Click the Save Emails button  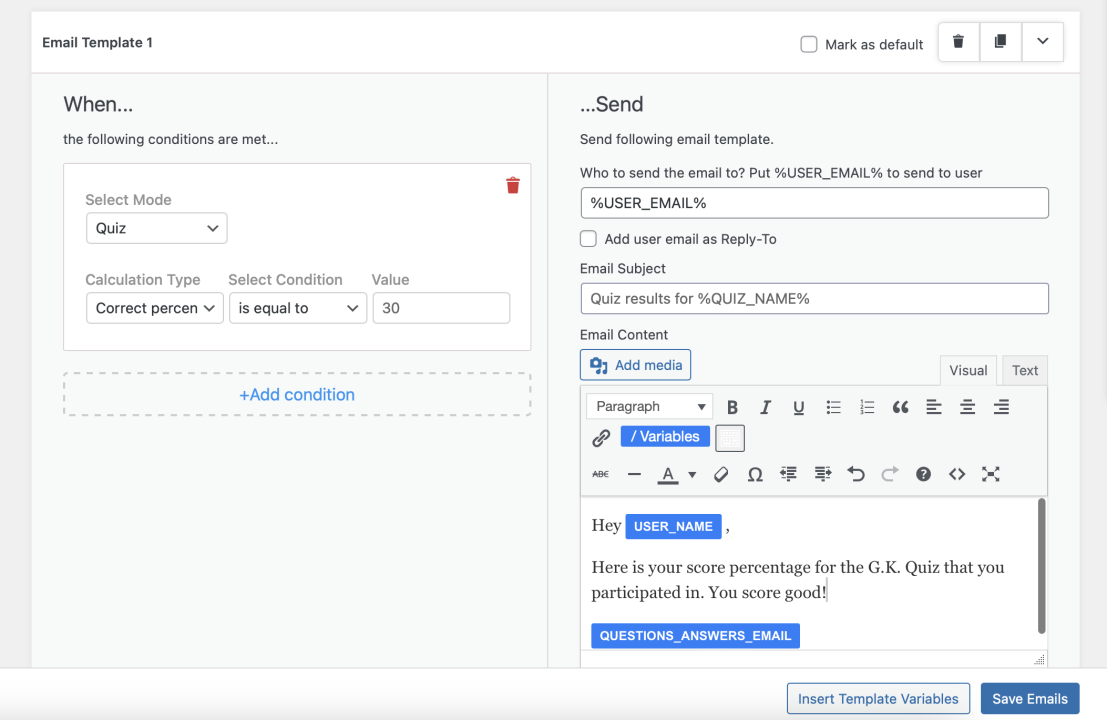(1030, 698)
